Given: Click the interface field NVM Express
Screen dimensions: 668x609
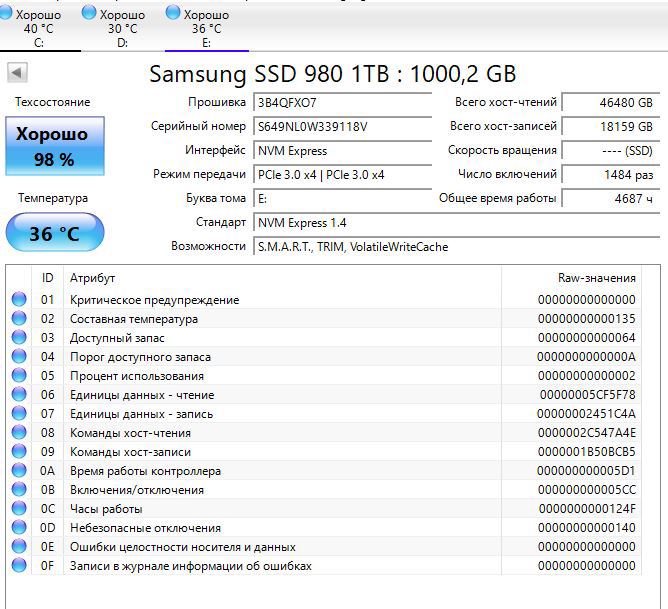Looking at the screenshot, I should [x=343, y=151].
